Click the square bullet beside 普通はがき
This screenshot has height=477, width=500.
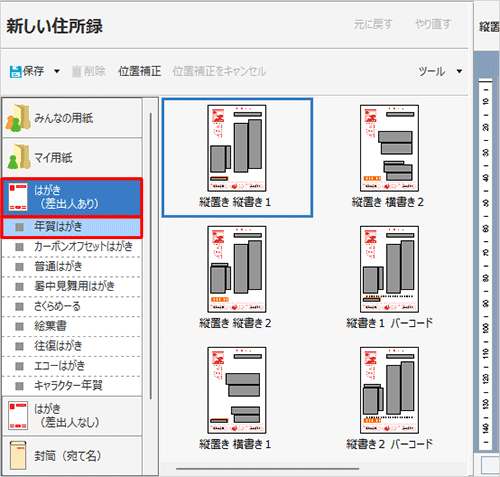point(20,267)
